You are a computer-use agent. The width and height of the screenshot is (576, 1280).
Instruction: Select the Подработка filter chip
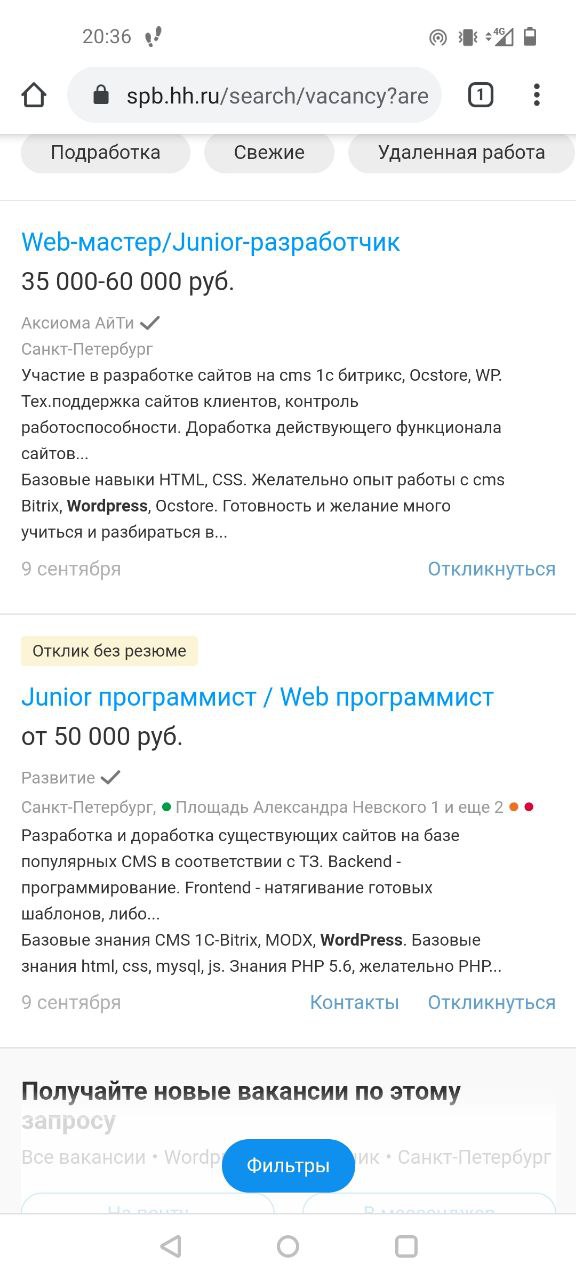[105, 153]
